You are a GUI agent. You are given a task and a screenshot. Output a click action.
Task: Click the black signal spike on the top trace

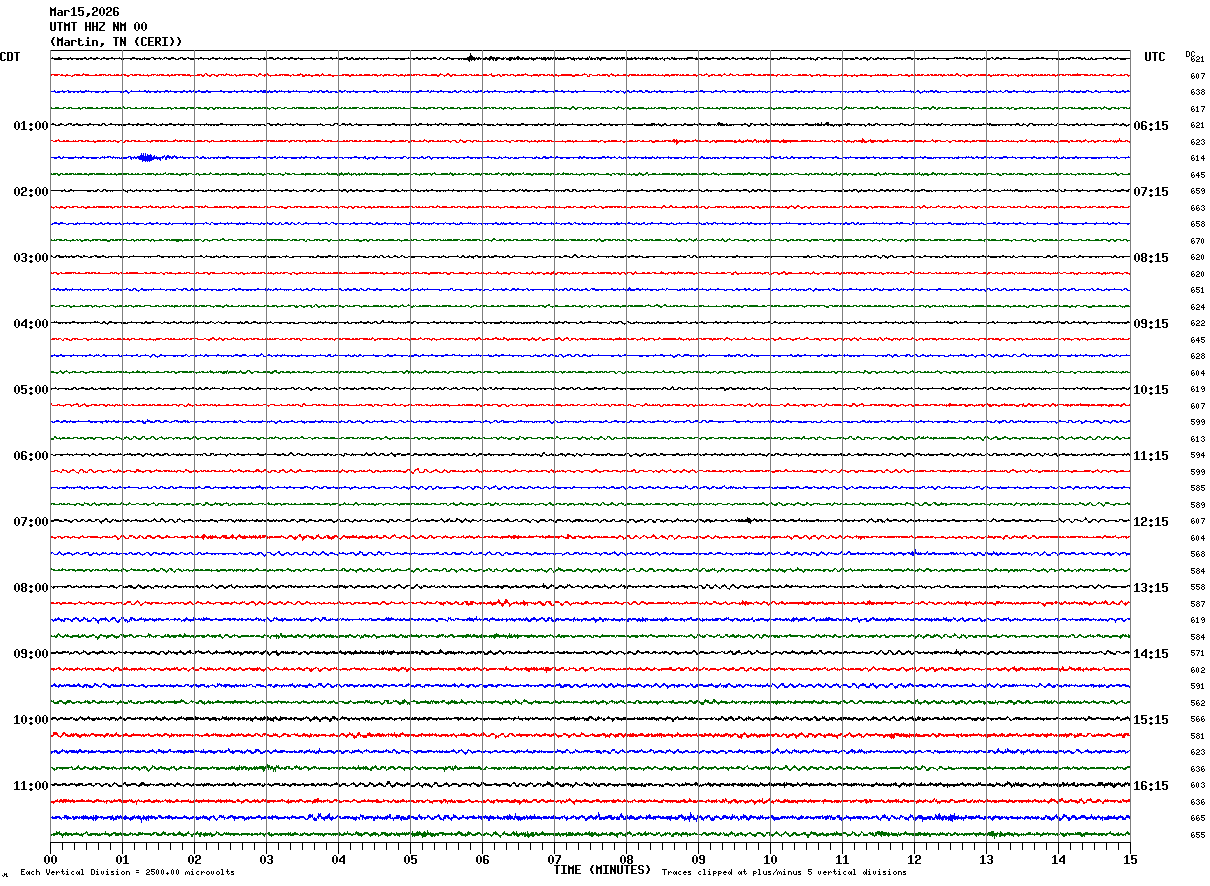coord(470,57)
